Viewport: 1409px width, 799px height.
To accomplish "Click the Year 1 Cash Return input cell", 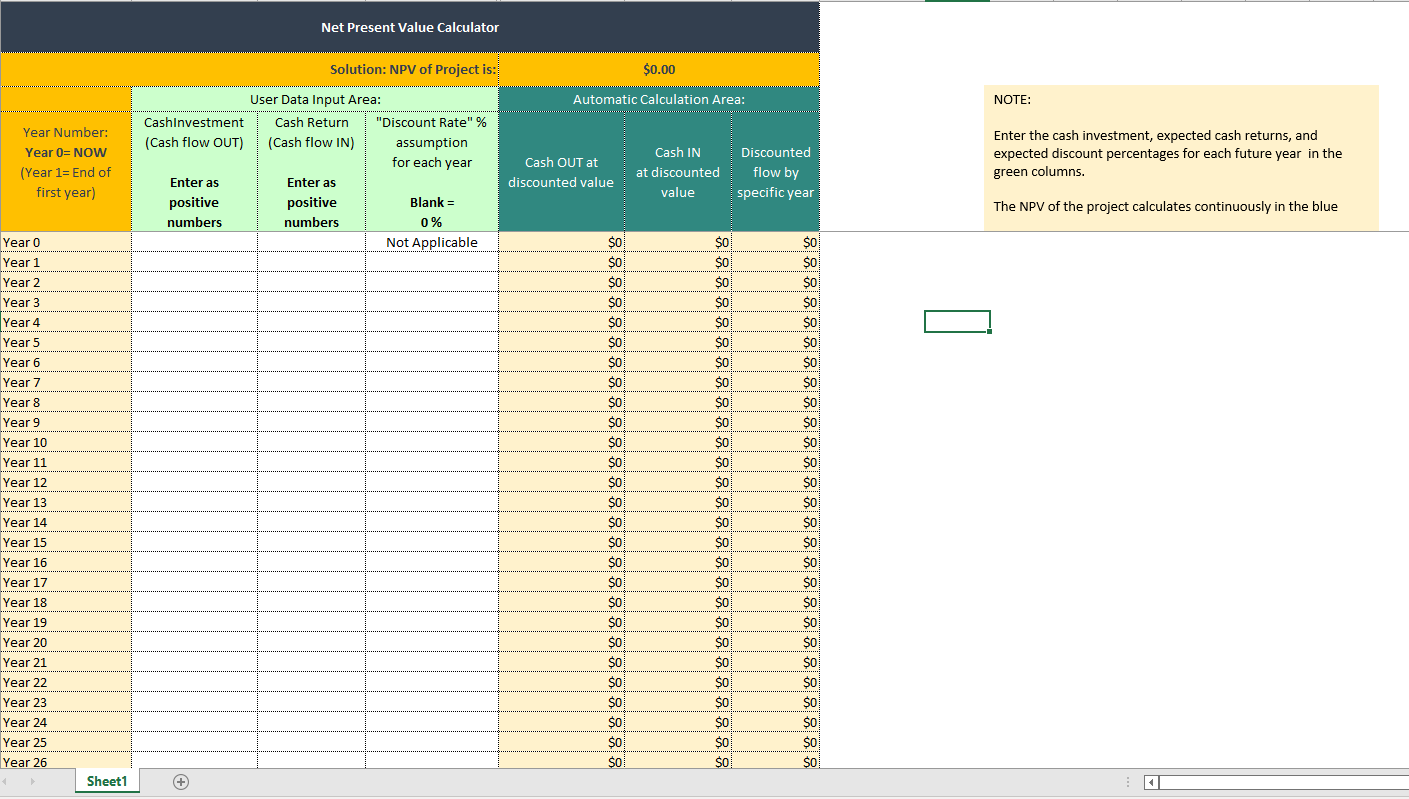I will [311, 262].
